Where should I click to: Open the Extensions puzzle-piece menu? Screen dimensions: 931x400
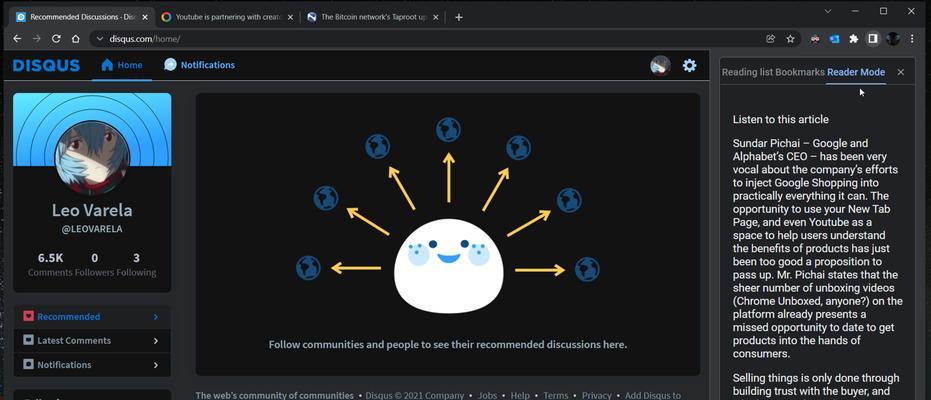(x=854, y=39)
